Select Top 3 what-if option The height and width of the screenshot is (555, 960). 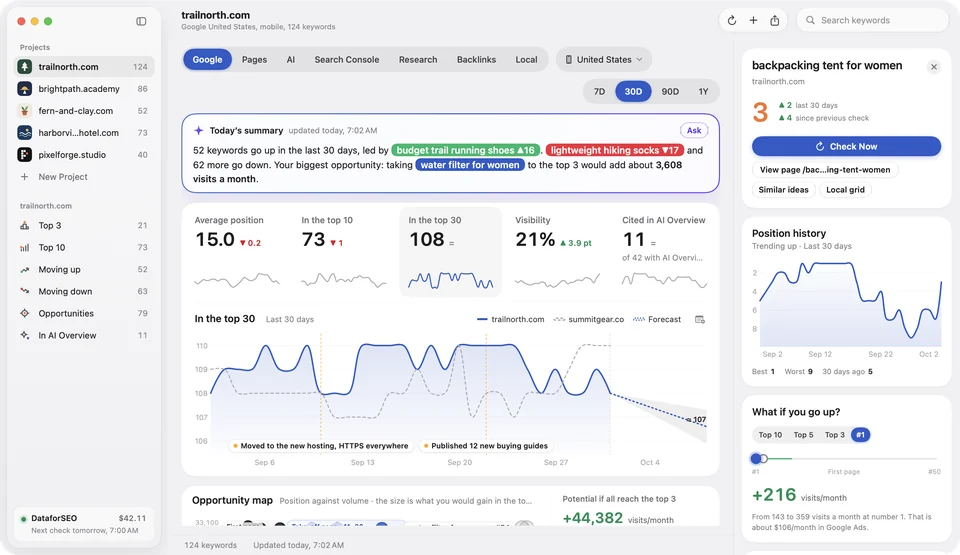click(834, 435)
